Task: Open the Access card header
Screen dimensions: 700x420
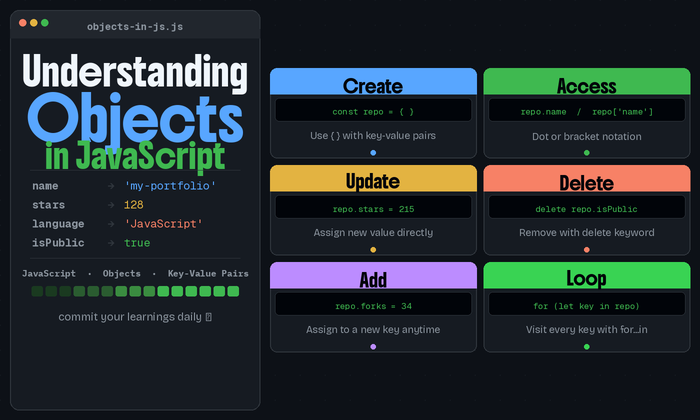Action: pos(587,82)
